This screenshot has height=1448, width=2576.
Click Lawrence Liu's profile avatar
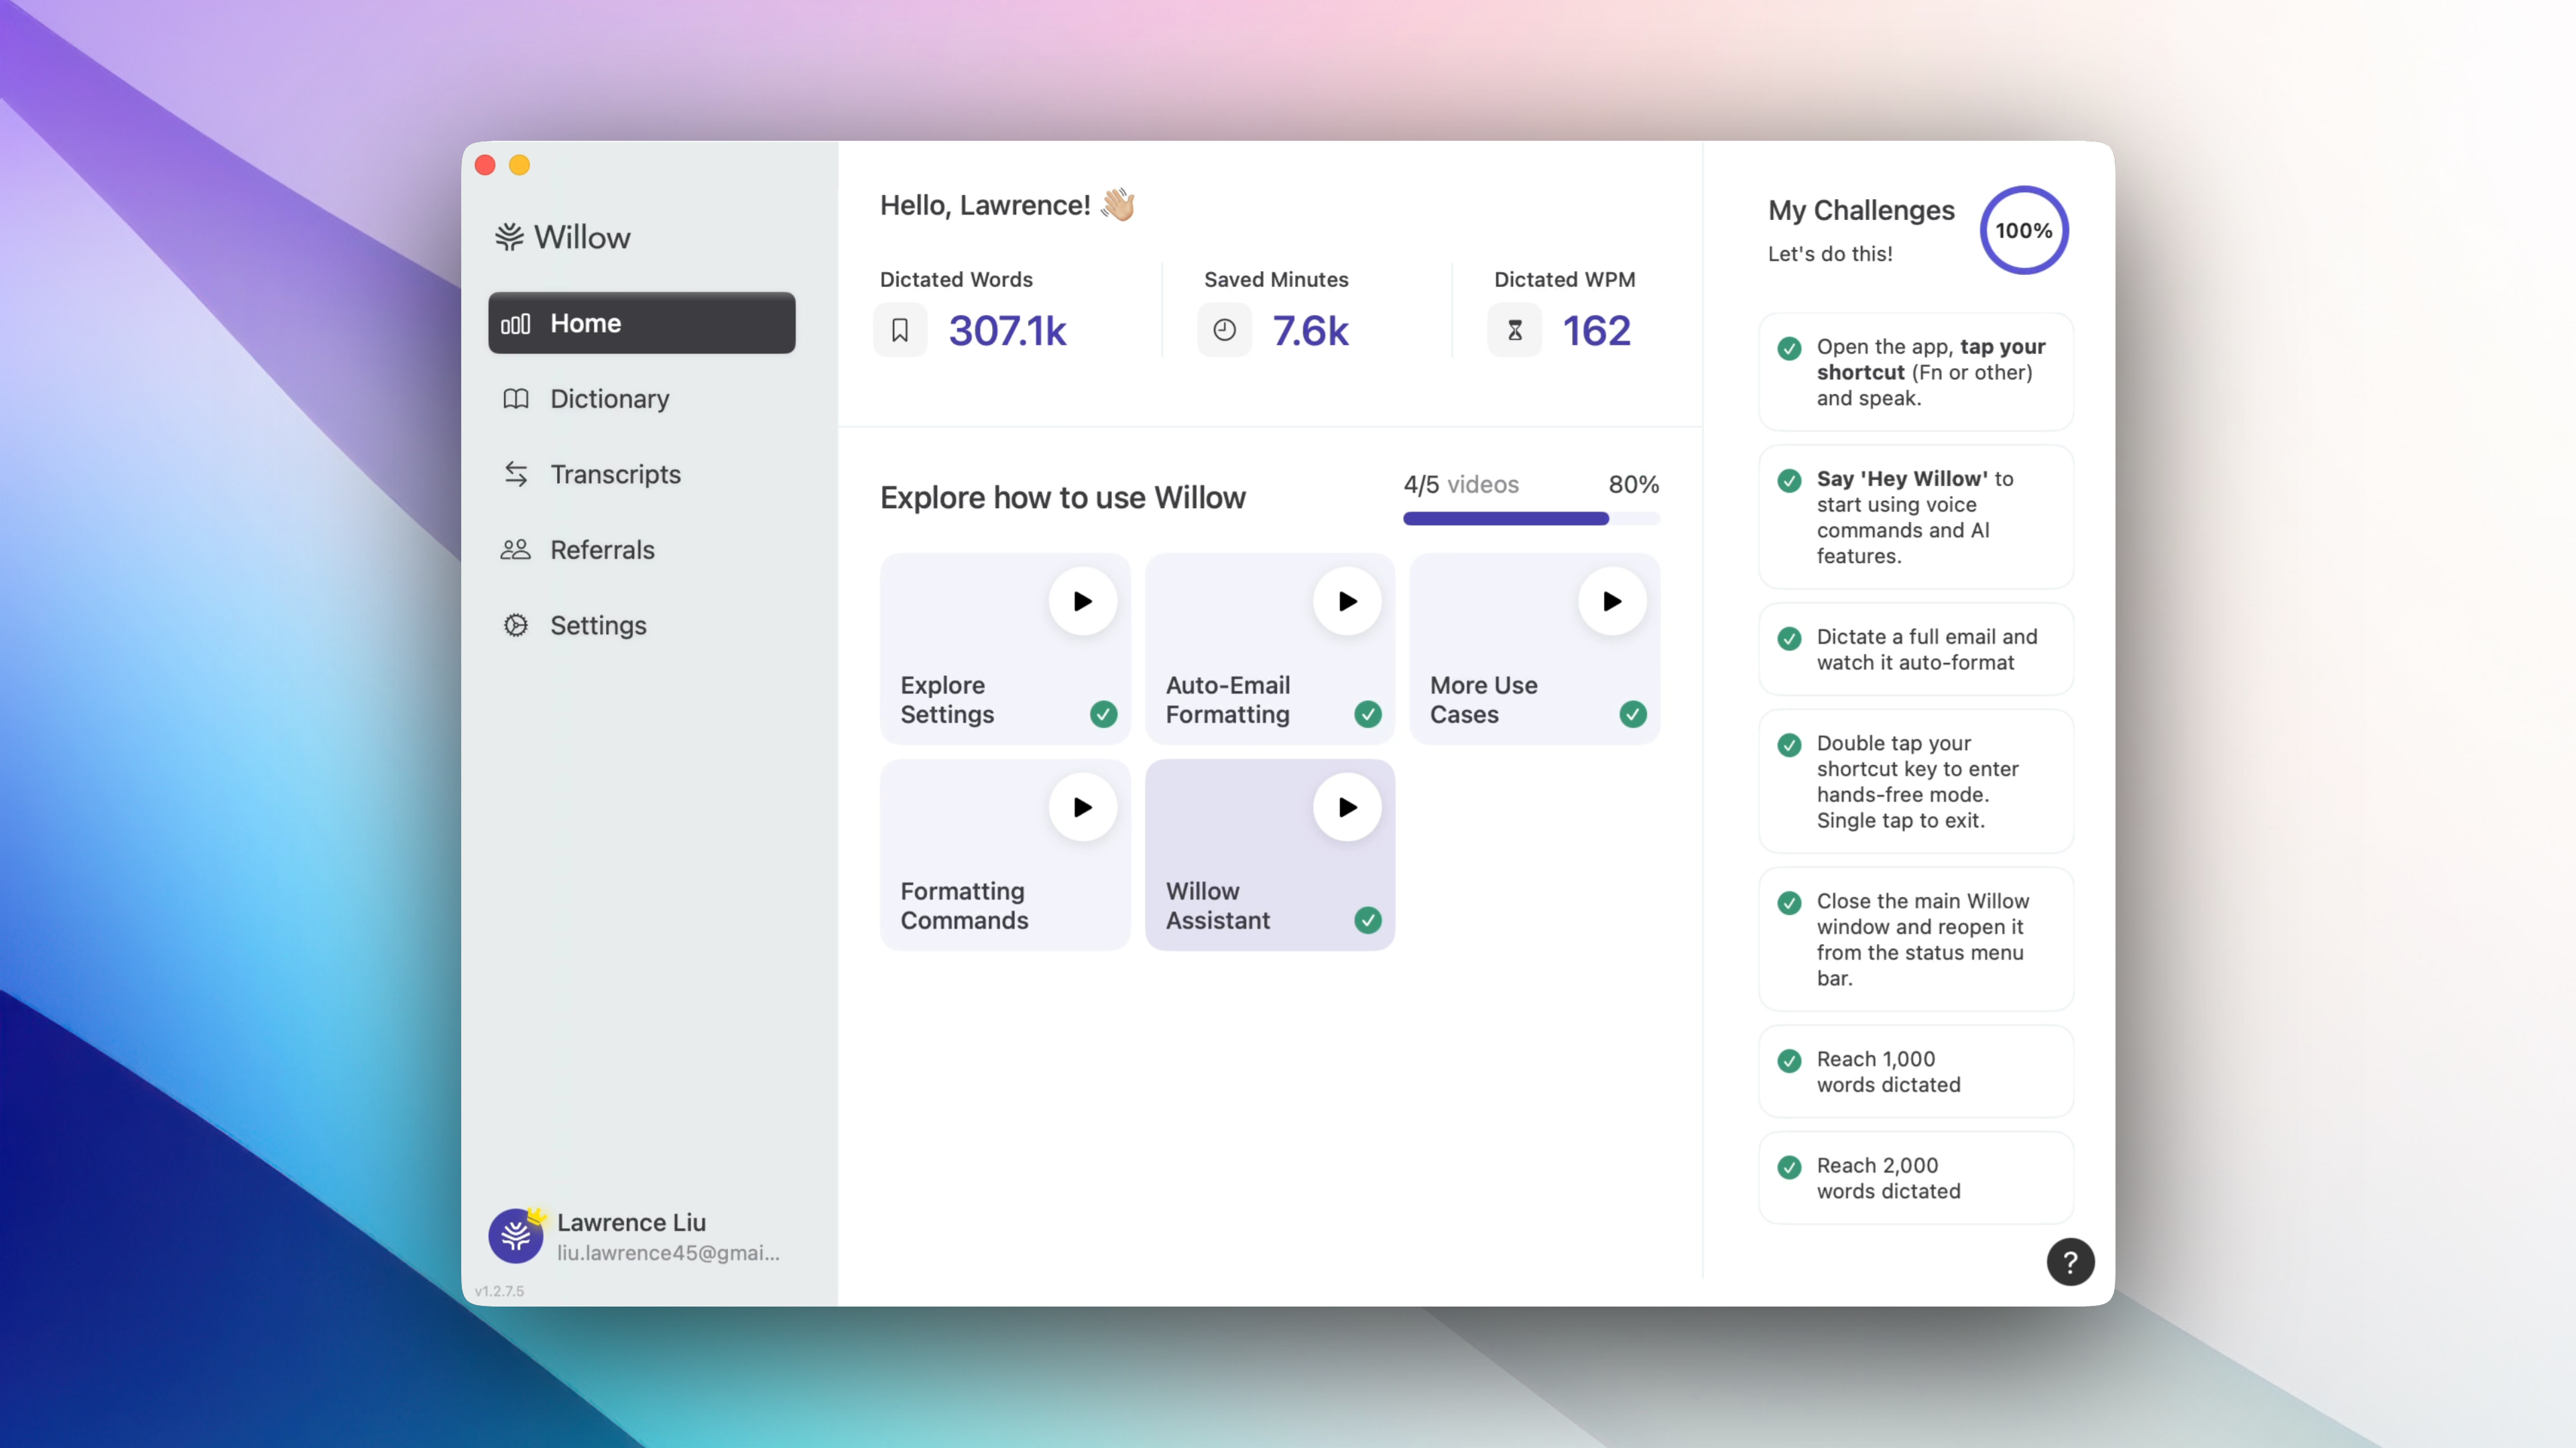[x=515, y=1236]
